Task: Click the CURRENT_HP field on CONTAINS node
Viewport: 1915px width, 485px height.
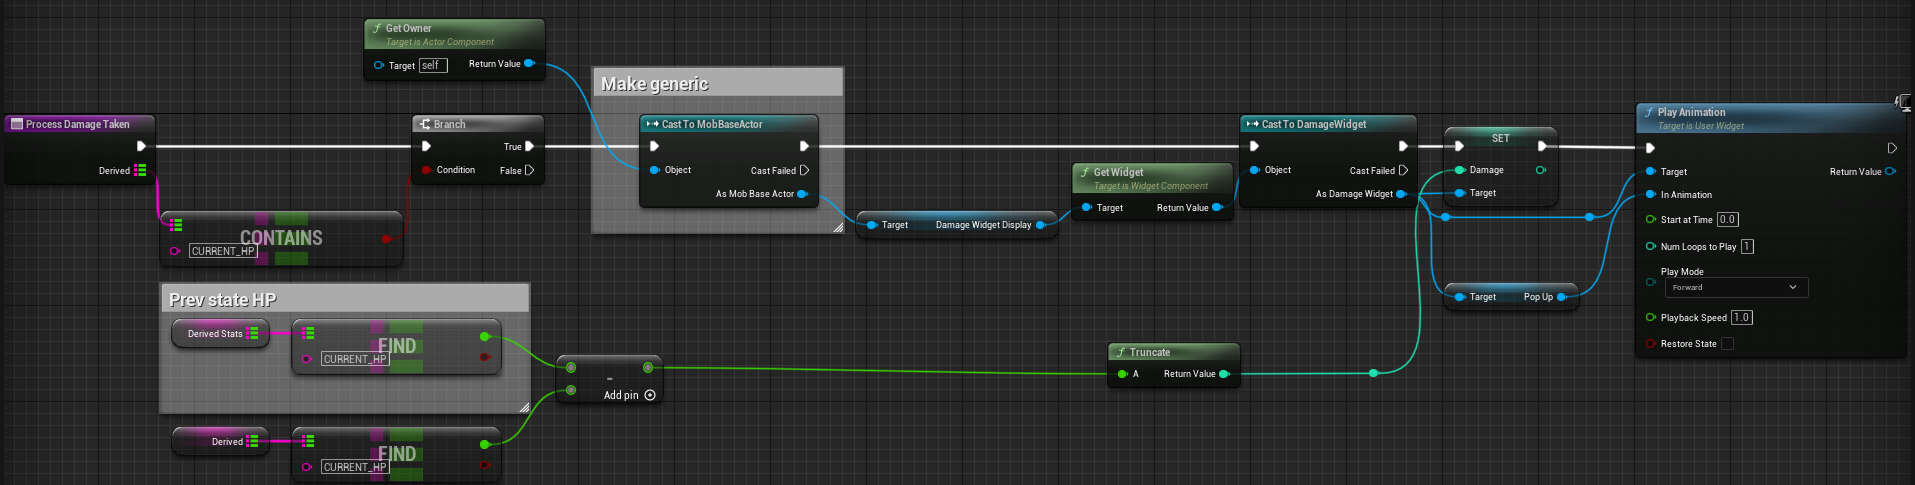Action: point(223,251)
